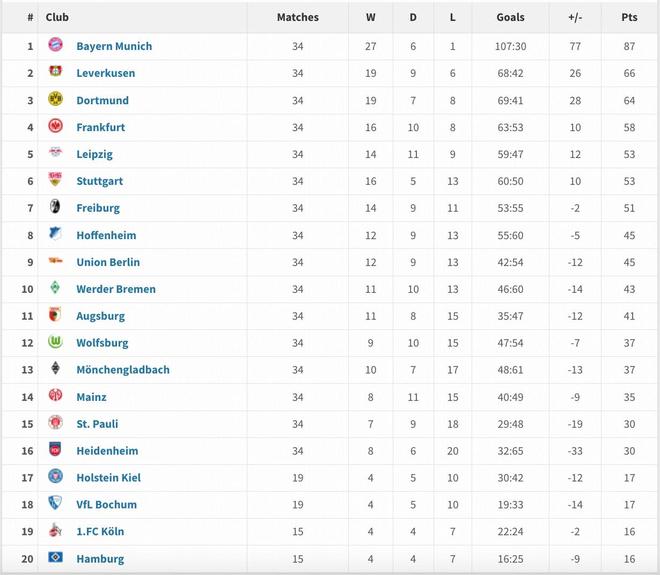Click the Stuttgart club crest
660x575 pixels.
pos(55,181)
